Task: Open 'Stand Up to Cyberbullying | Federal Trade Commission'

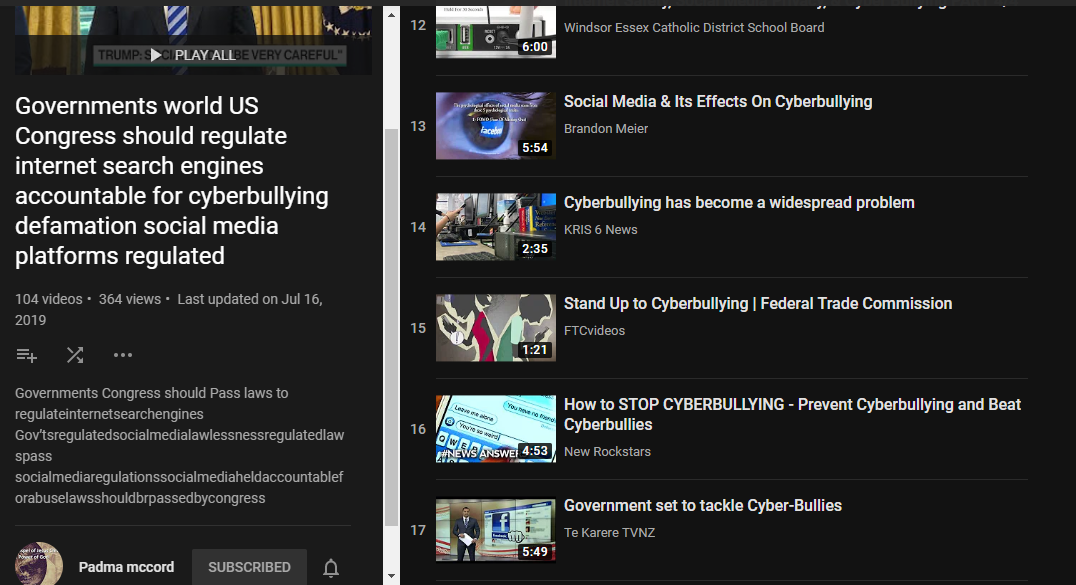Action: pyautogui.click(x=758, y=303)
